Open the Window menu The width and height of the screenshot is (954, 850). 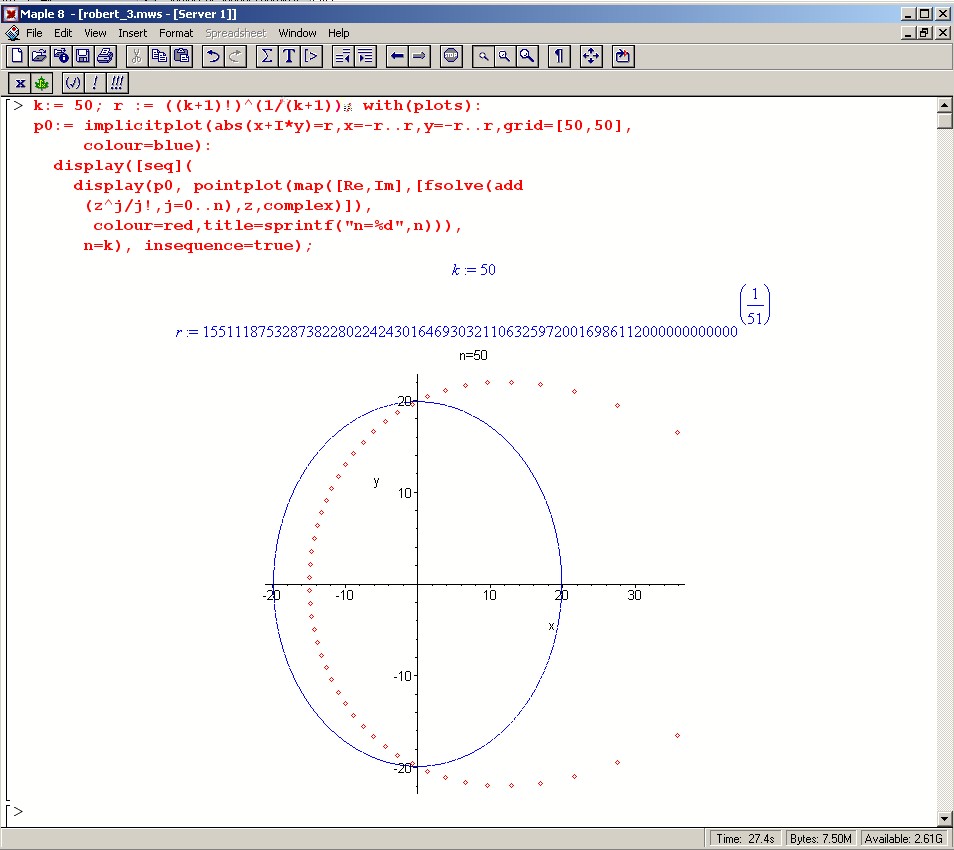tap(297, 33)
